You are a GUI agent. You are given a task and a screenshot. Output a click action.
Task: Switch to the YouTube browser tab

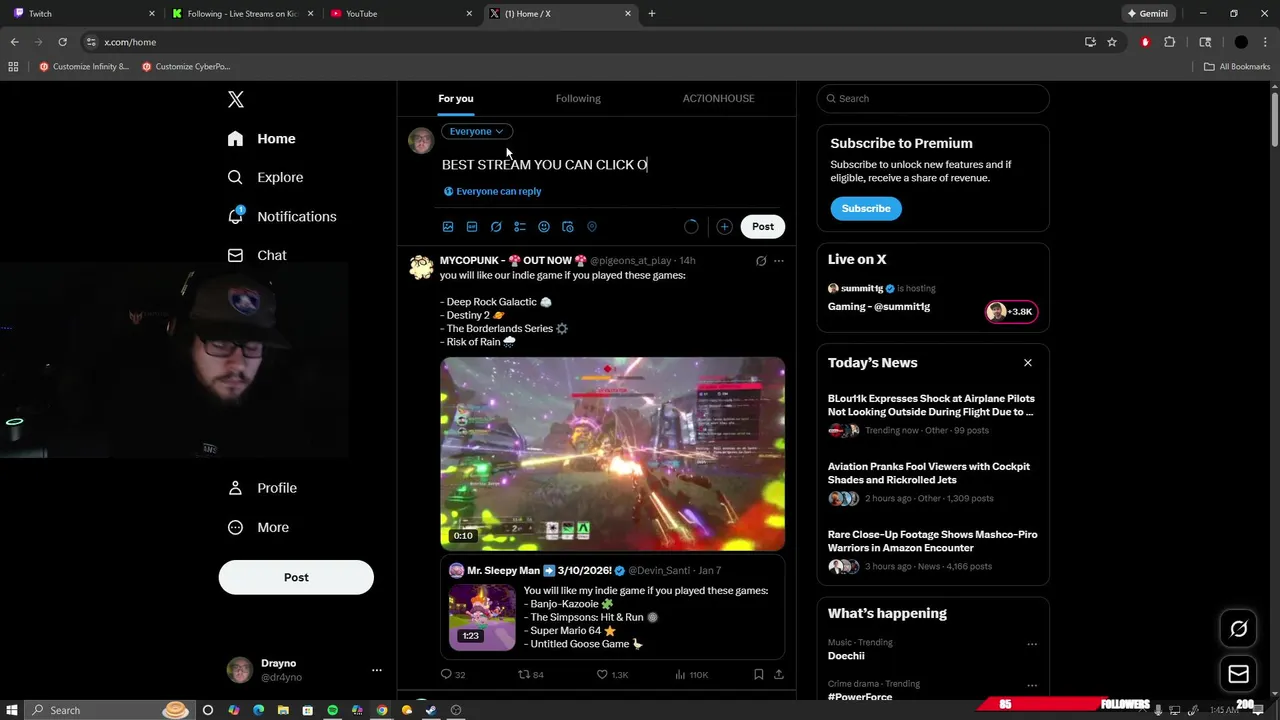[401, 14]
